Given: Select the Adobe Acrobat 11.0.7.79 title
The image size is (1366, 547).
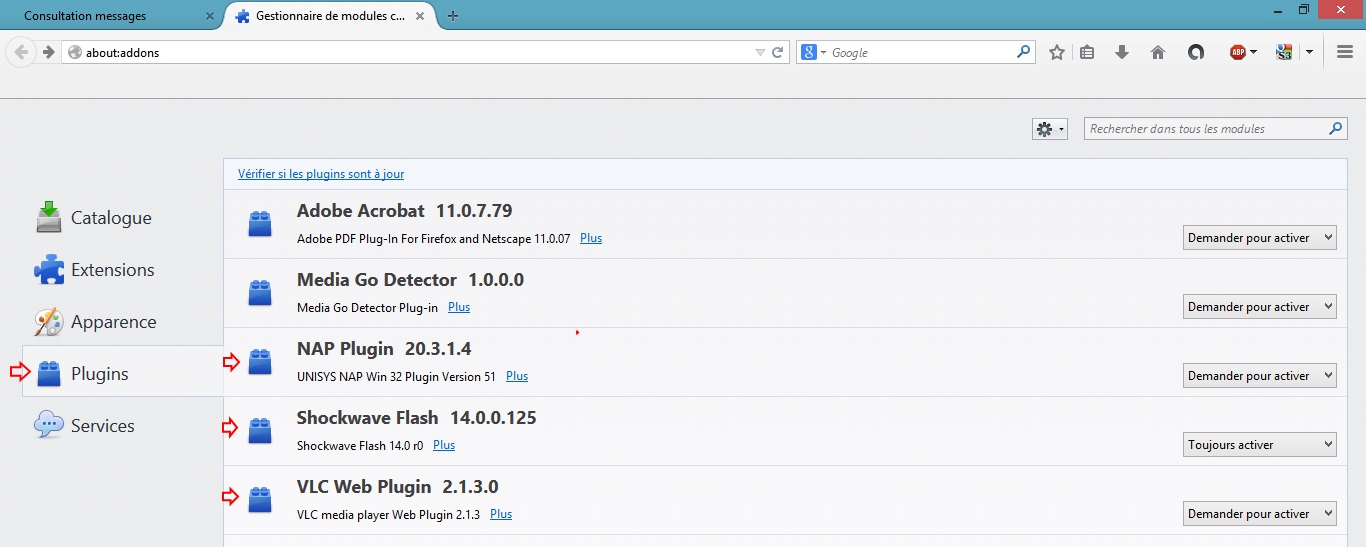Looking at the screenshot, I should [x=405, y=211].
